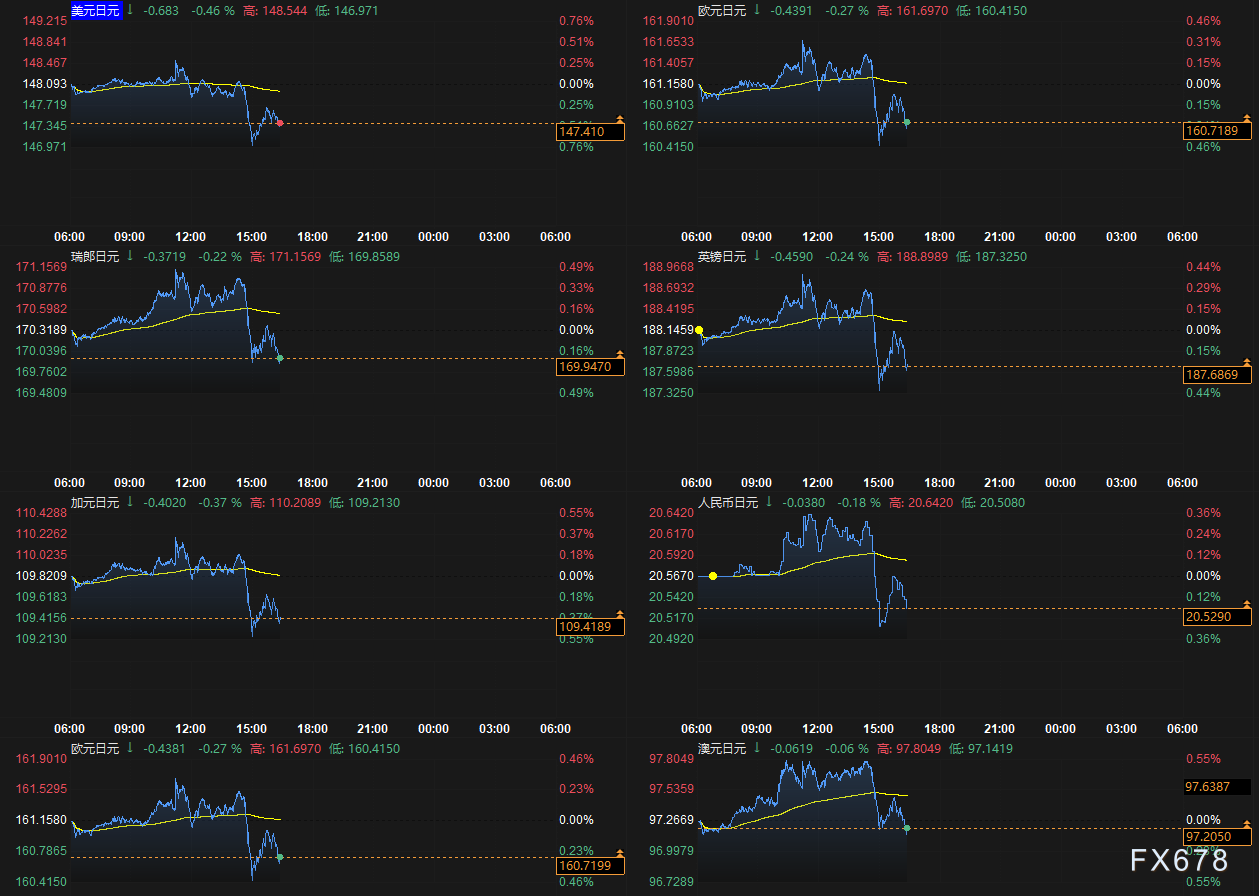This screenshot has height=896, width=1259.
Task: Click the 97.6387 price box
Action: tap(1216, 787)
